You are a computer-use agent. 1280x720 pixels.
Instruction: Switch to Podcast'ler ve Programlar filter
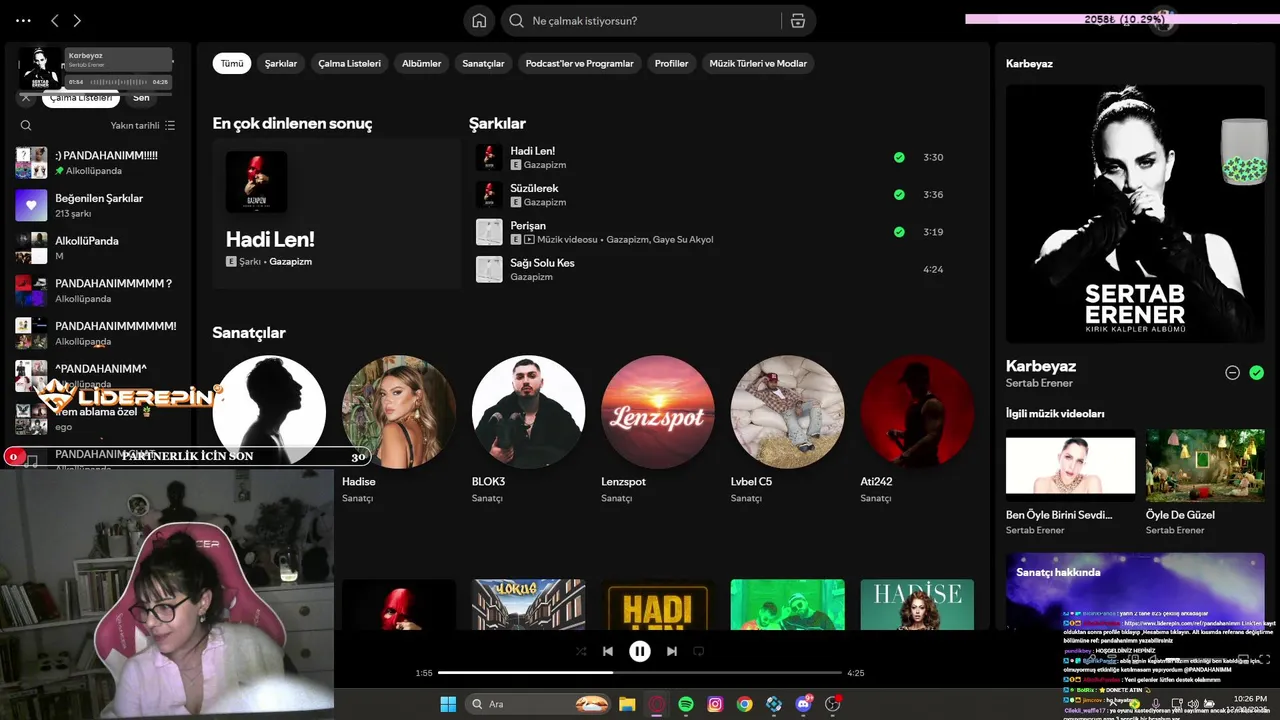580,63
